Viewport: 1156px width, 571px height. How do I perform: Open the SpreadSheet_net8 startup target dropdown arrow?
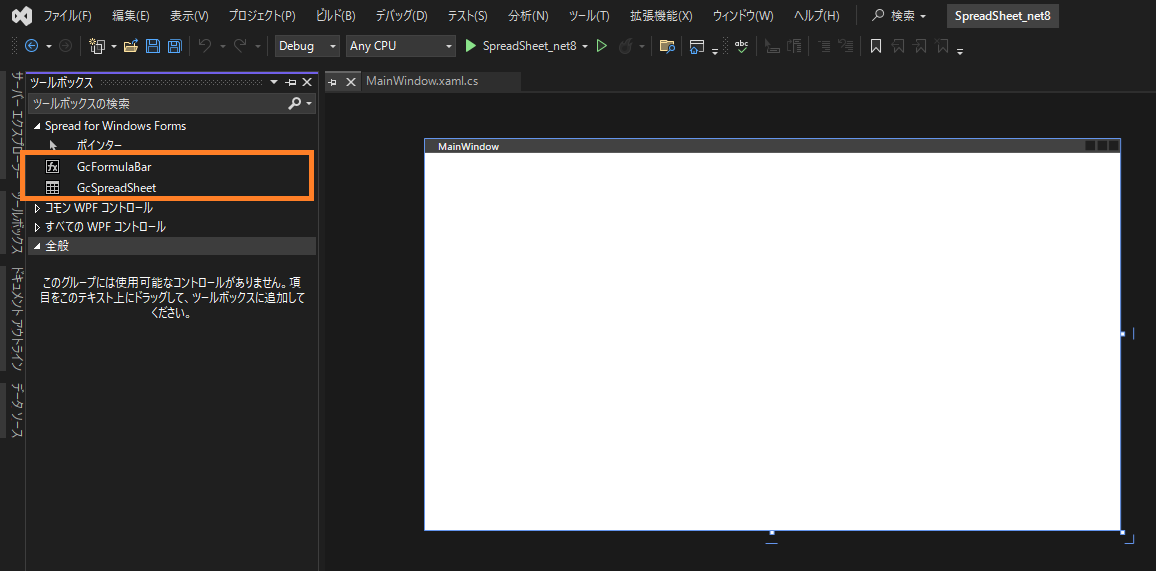(x=585, y=46)
